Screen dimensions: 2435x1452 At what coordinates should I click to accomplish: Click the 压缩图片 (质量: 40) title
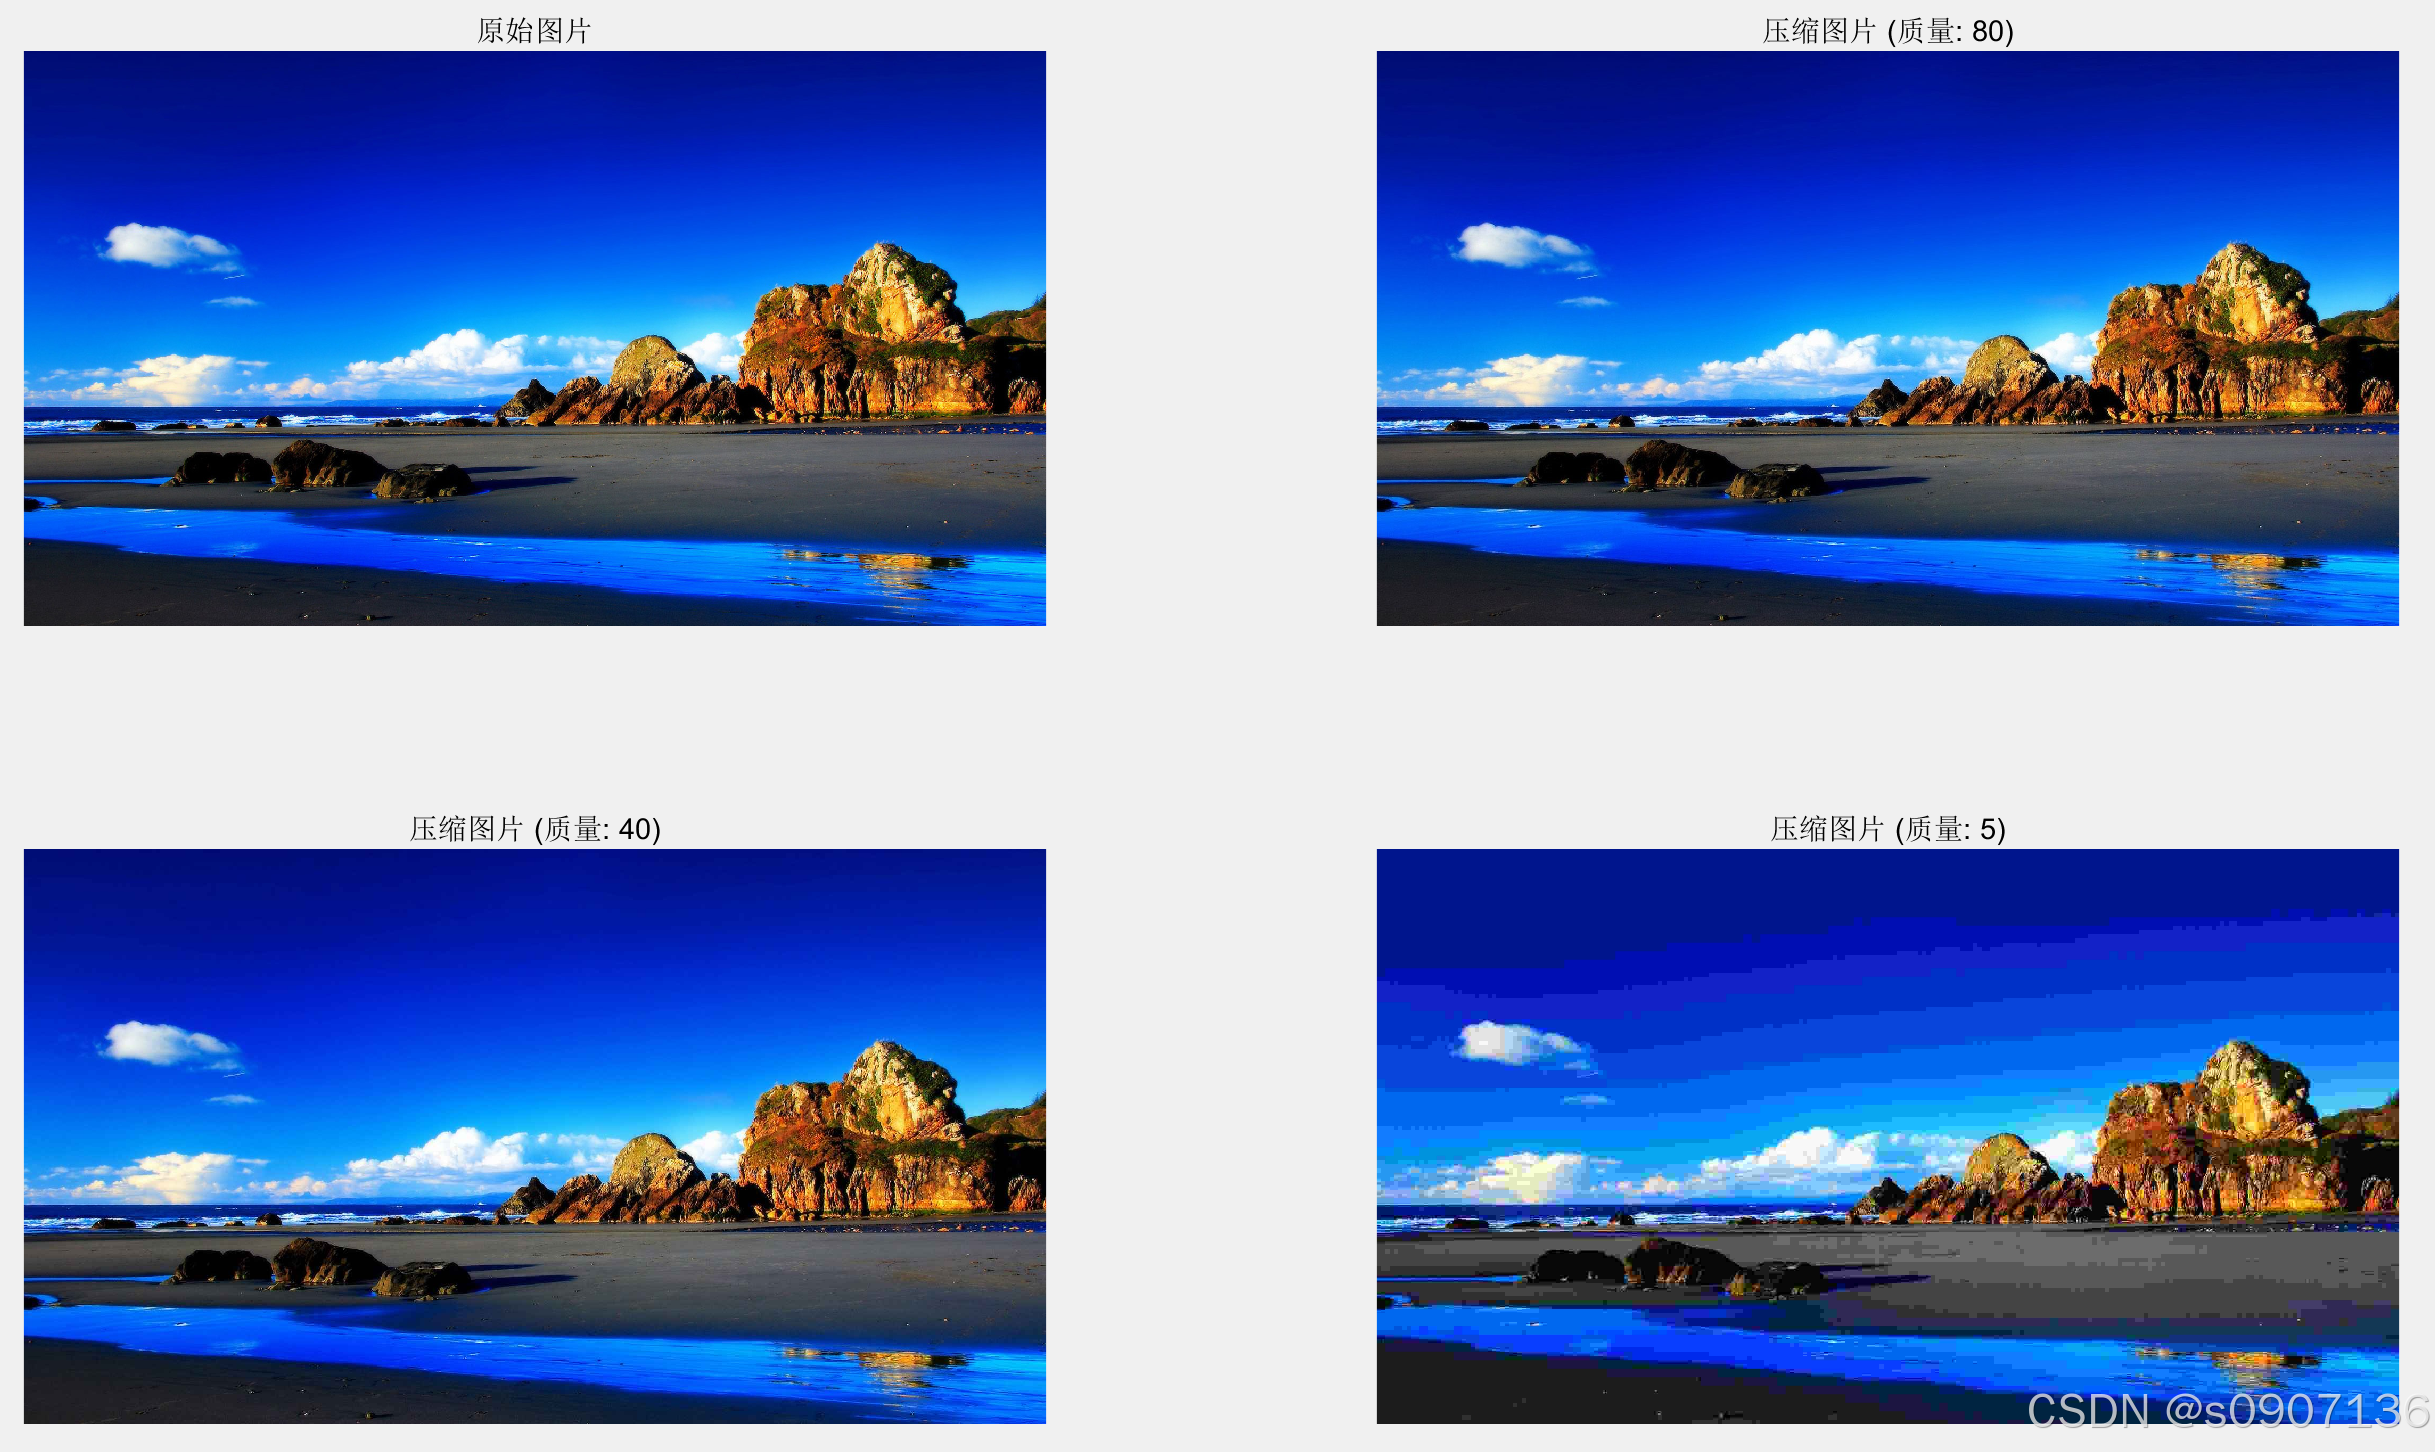(x=534, y=829)
